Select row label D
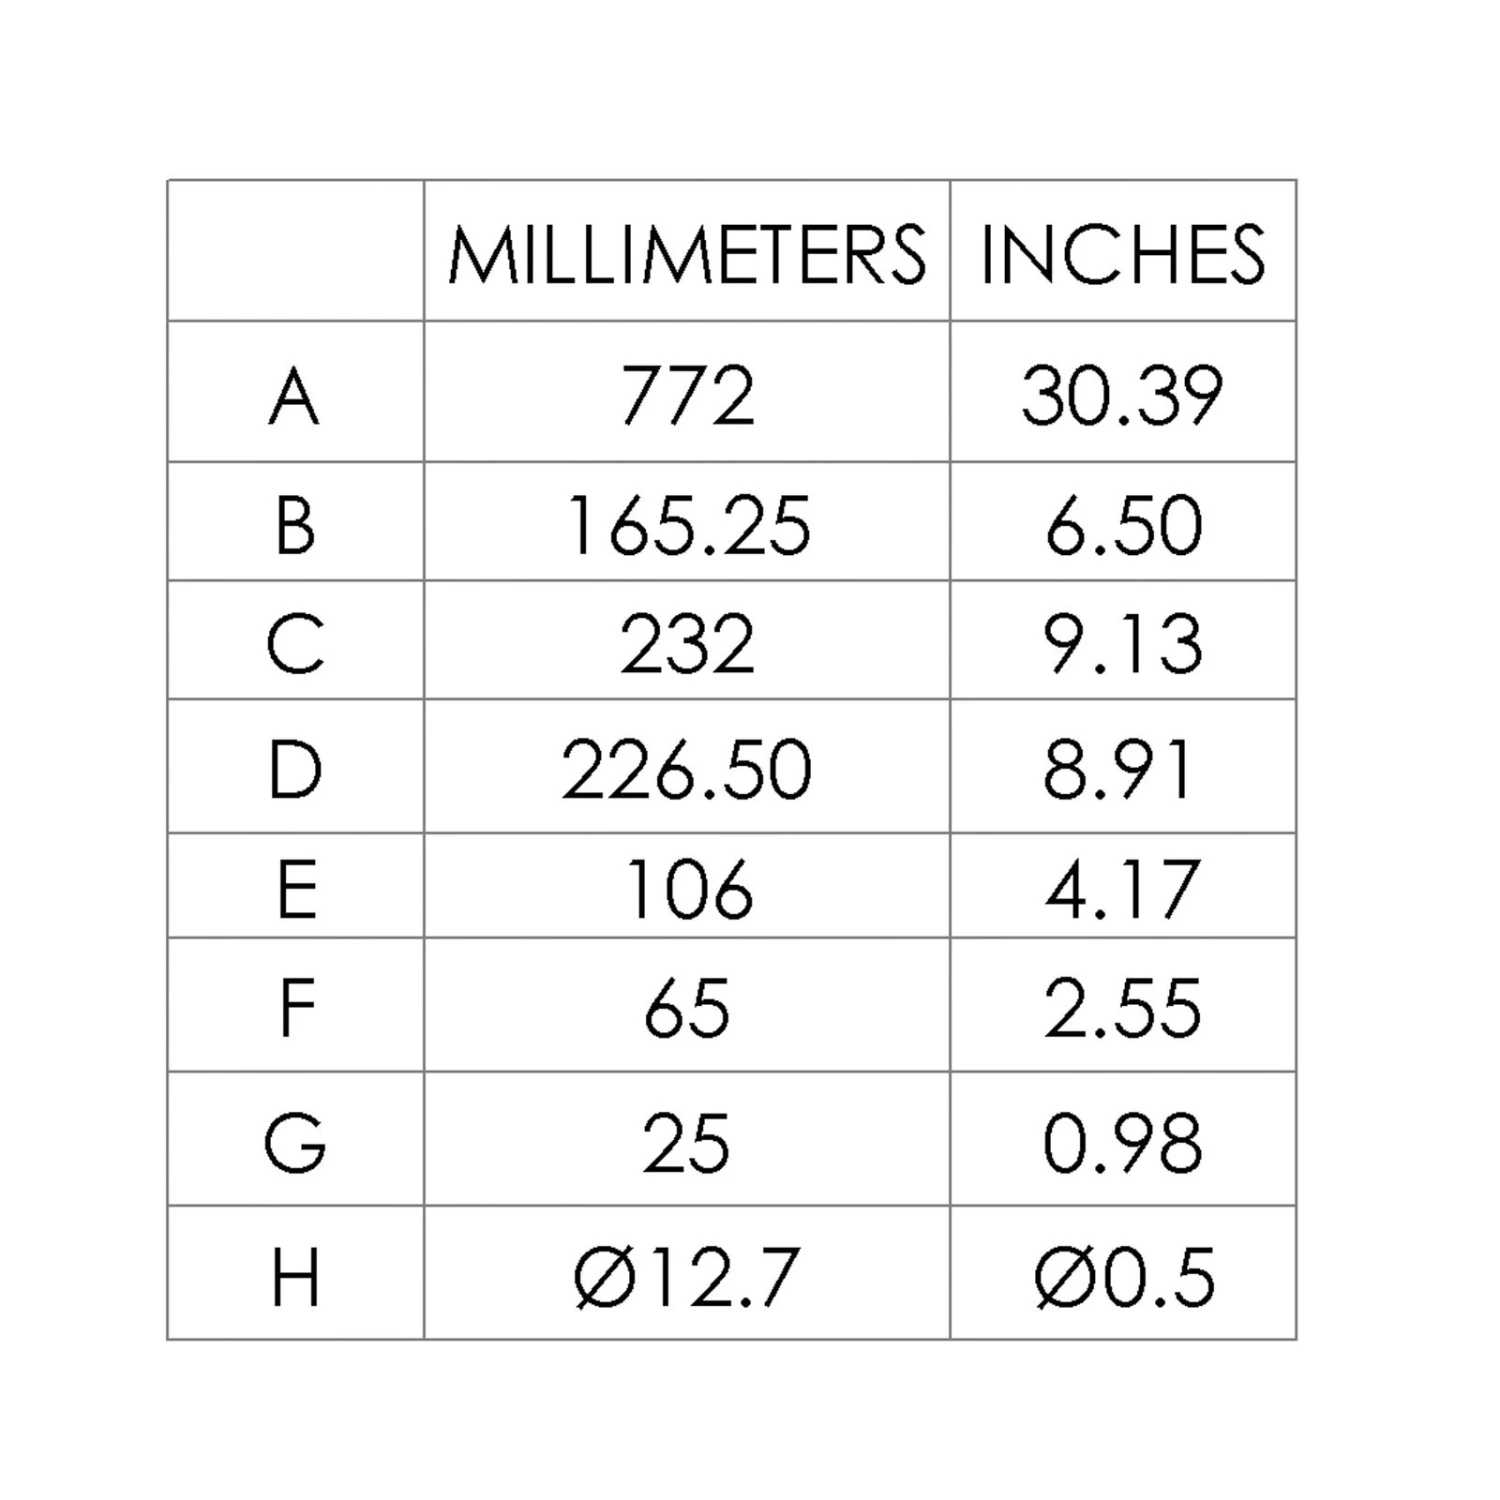Screen dimensions: 1500x1500 295,770
